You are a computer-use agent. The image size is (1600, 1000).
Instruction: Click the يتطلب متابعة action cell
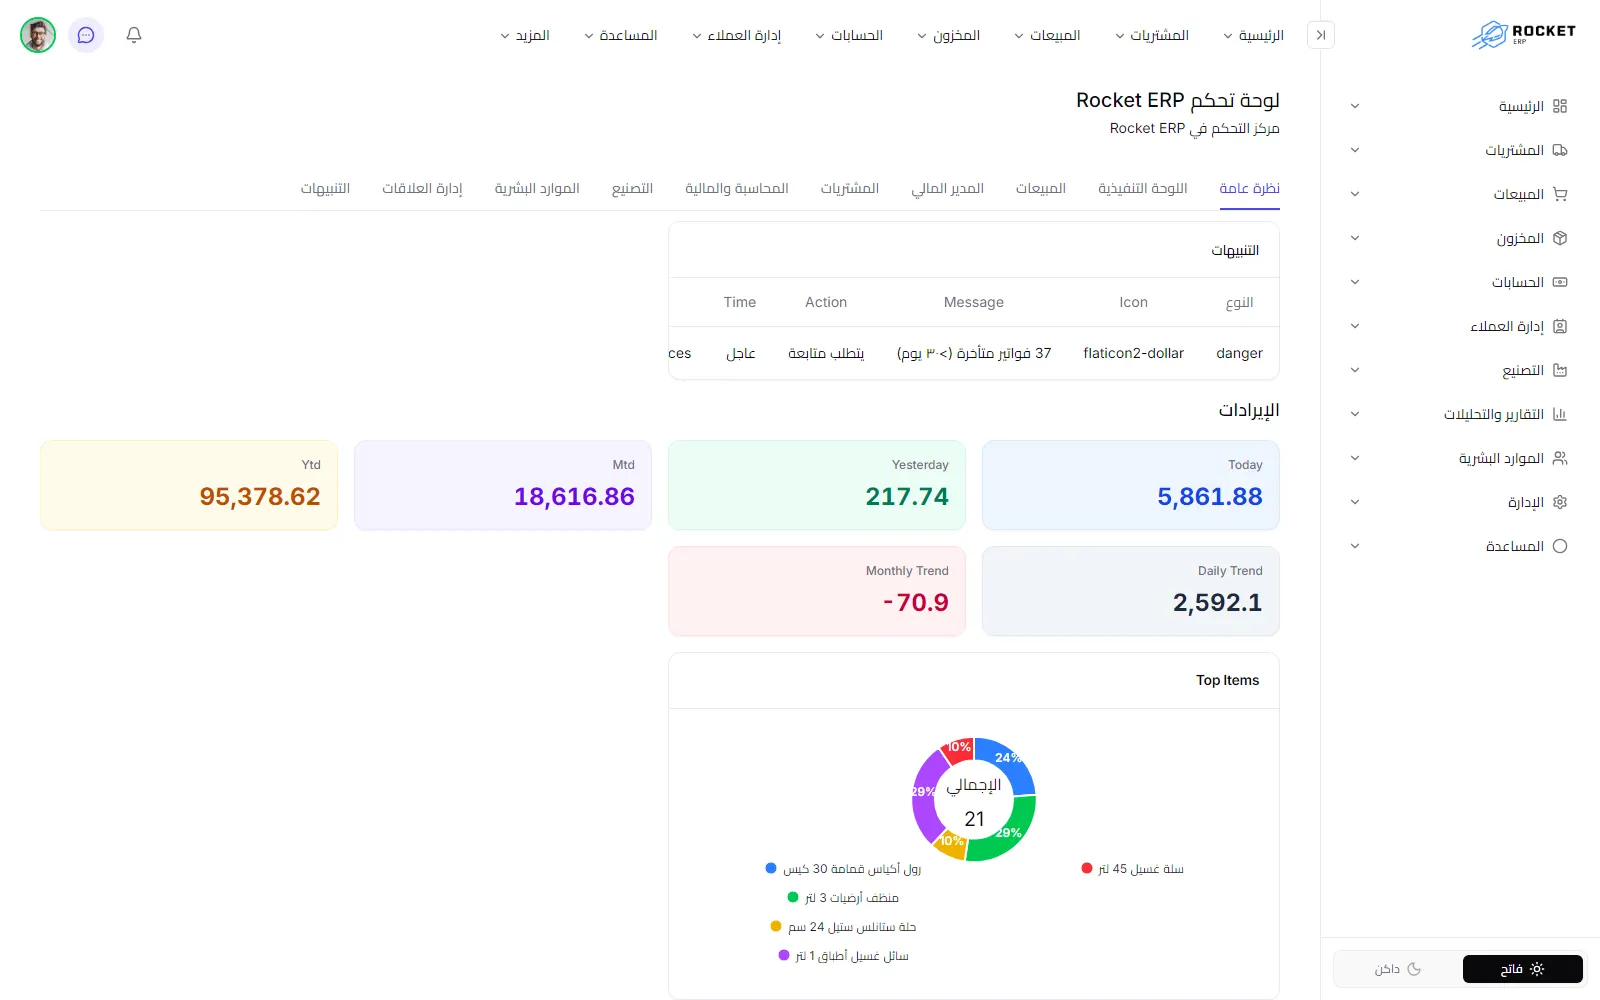[826, 353]
